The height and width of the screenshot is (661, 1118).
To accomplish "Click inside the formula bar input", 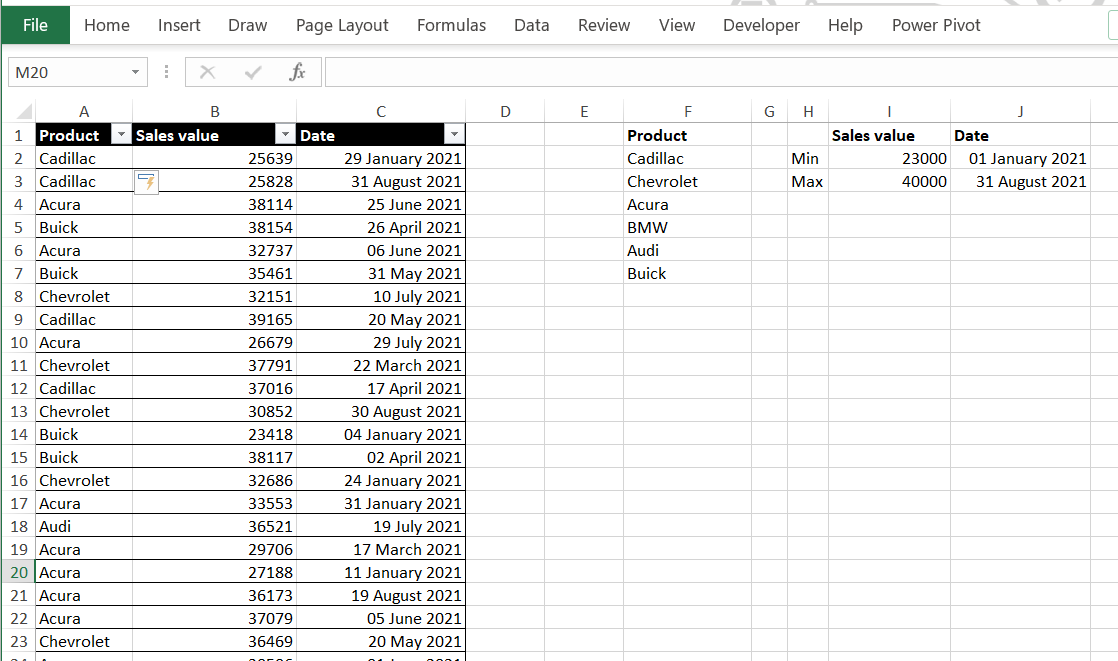I will click(x=720, y=72).
